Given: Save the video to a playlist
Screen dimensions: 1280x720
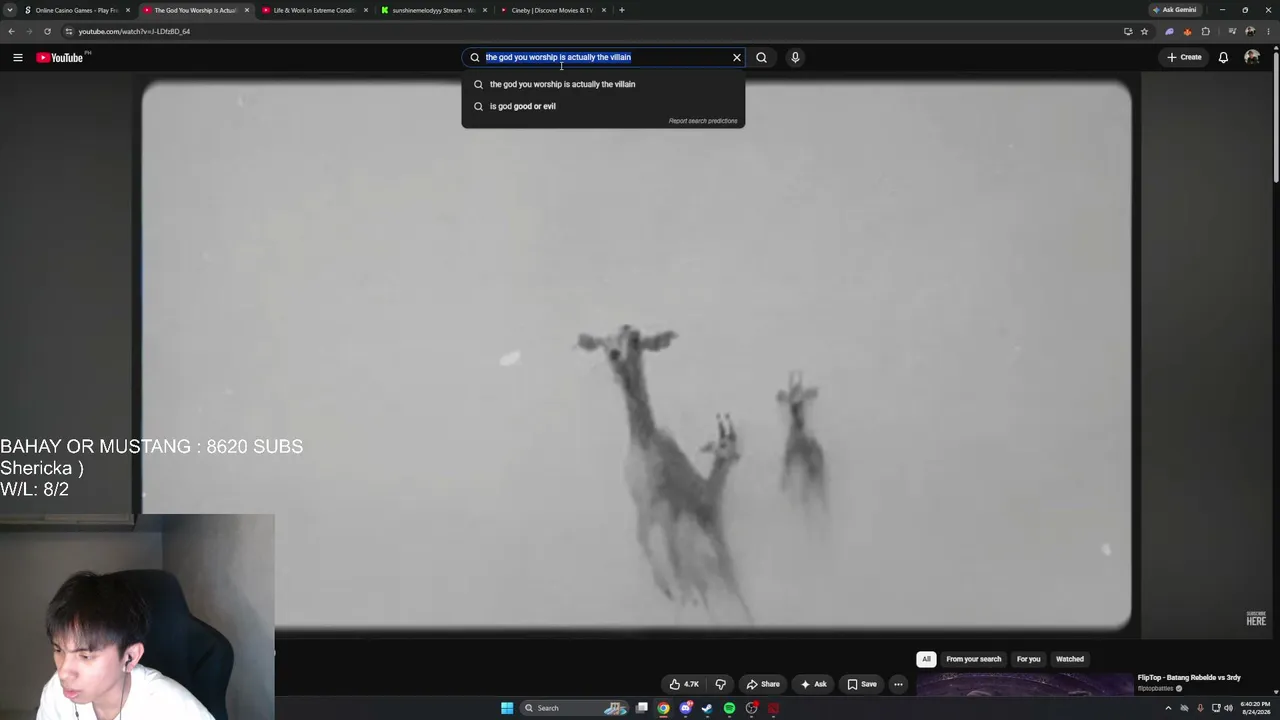Looking at the screenshot, I should tap(862, 684).
